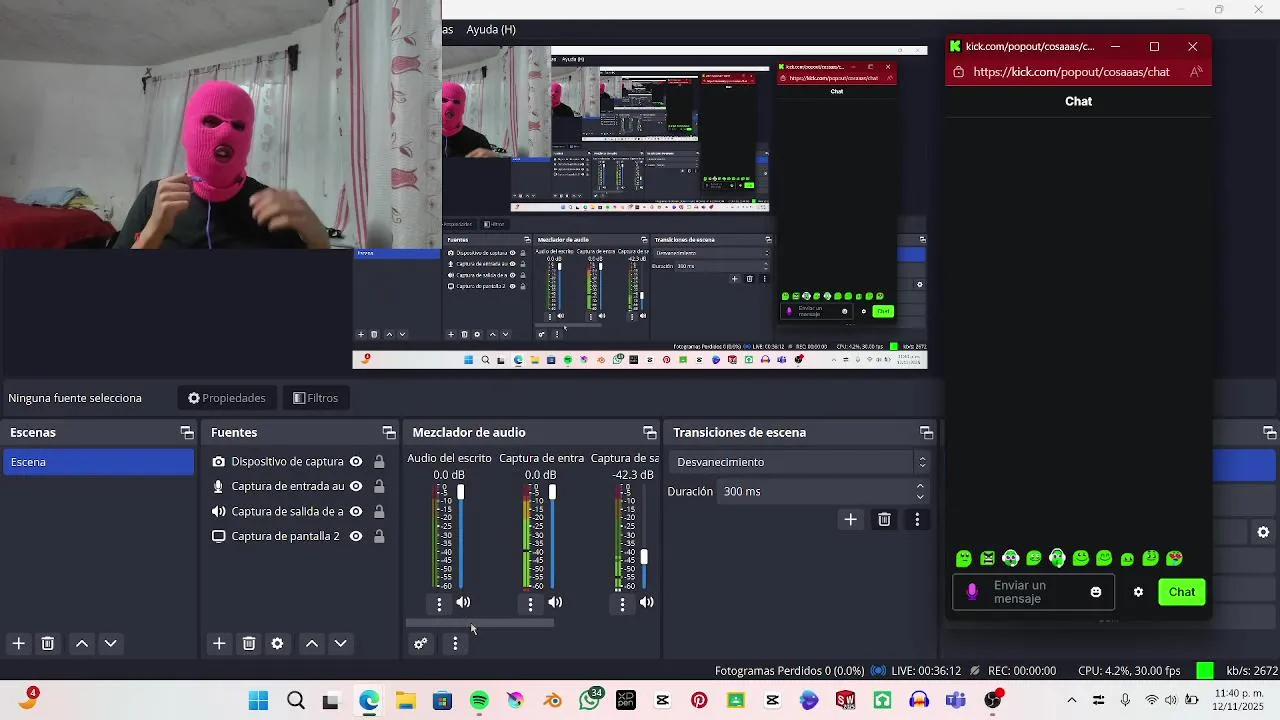Viewport: 1280px width, 720px height.
Task: Insert the heart-eyes Kick emote
Action: tap(1174, 559)
